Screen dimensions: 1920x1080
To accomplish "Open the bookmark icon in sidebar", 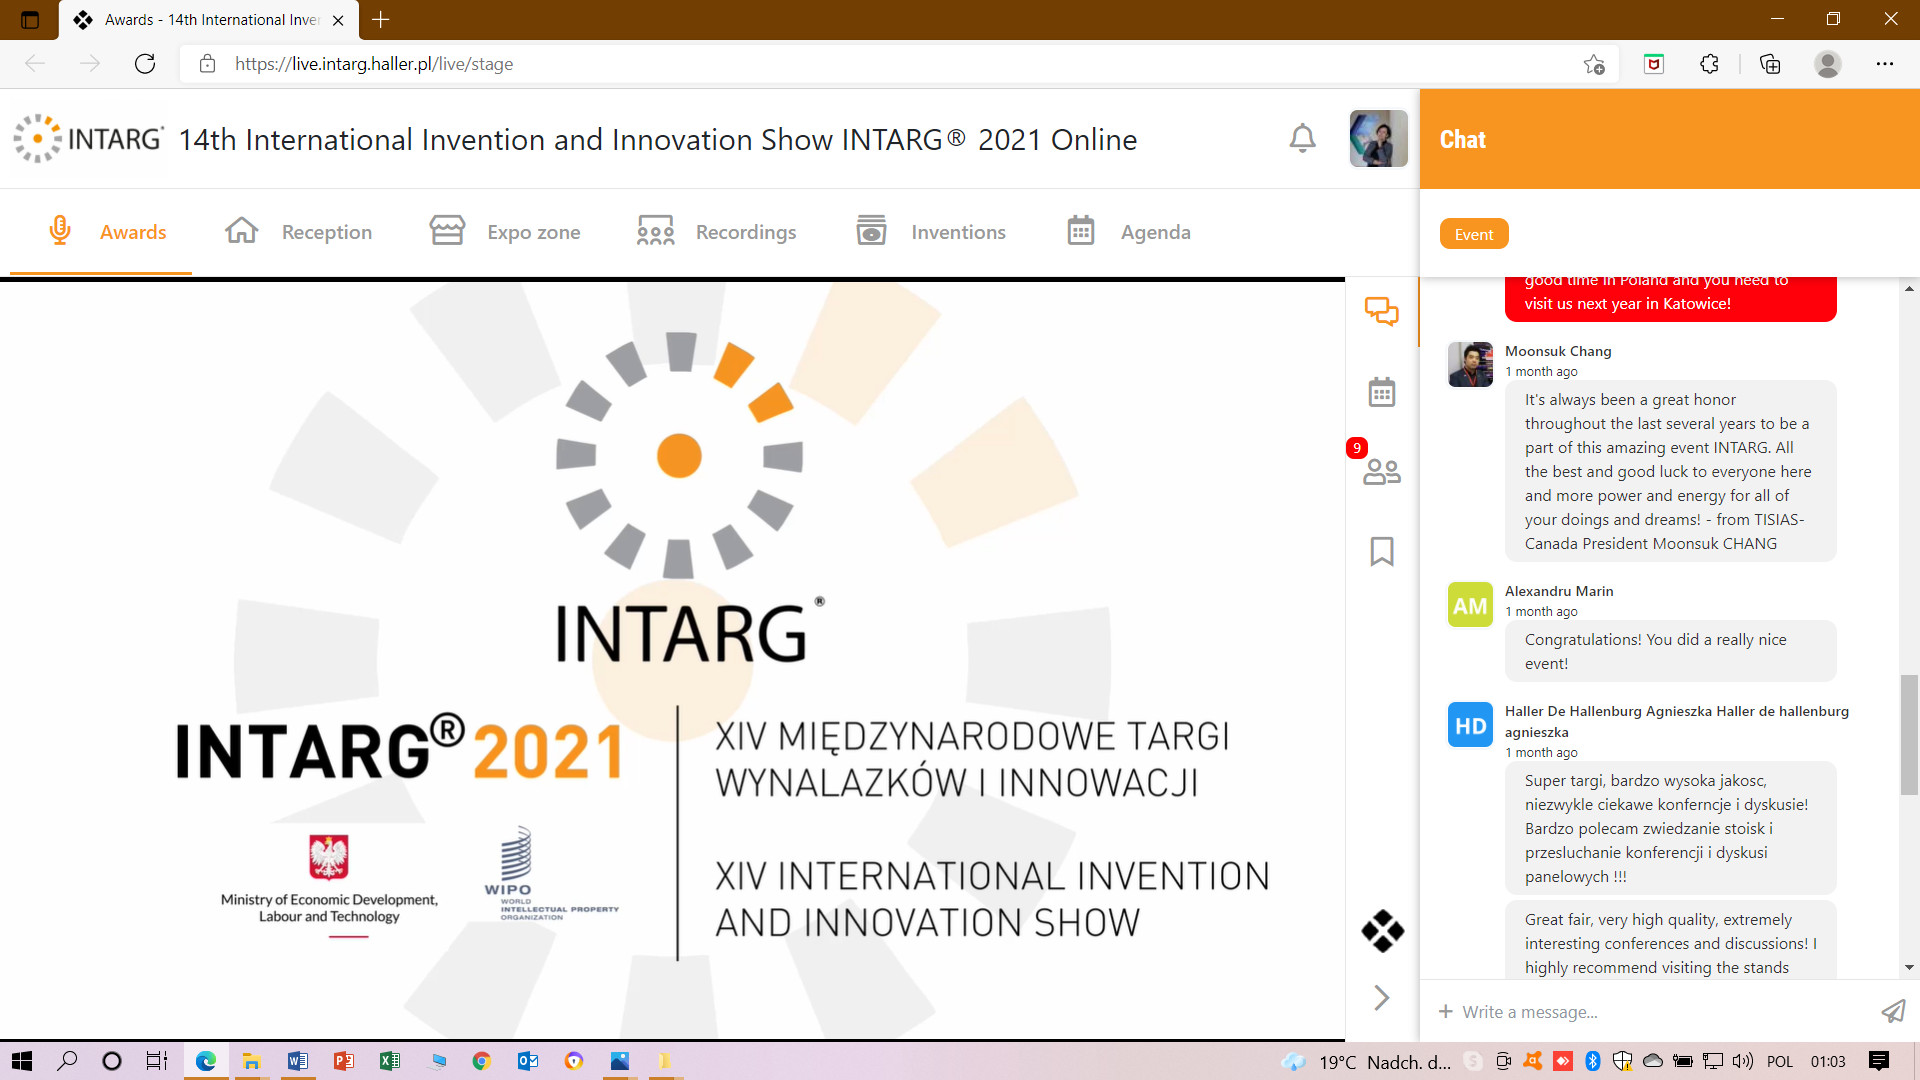I will [1382, 551].
